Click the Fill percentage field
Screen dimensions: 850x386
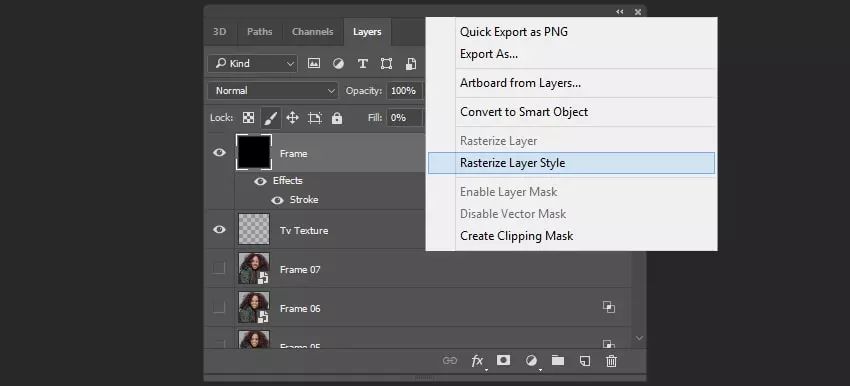(x=404, y=118)
